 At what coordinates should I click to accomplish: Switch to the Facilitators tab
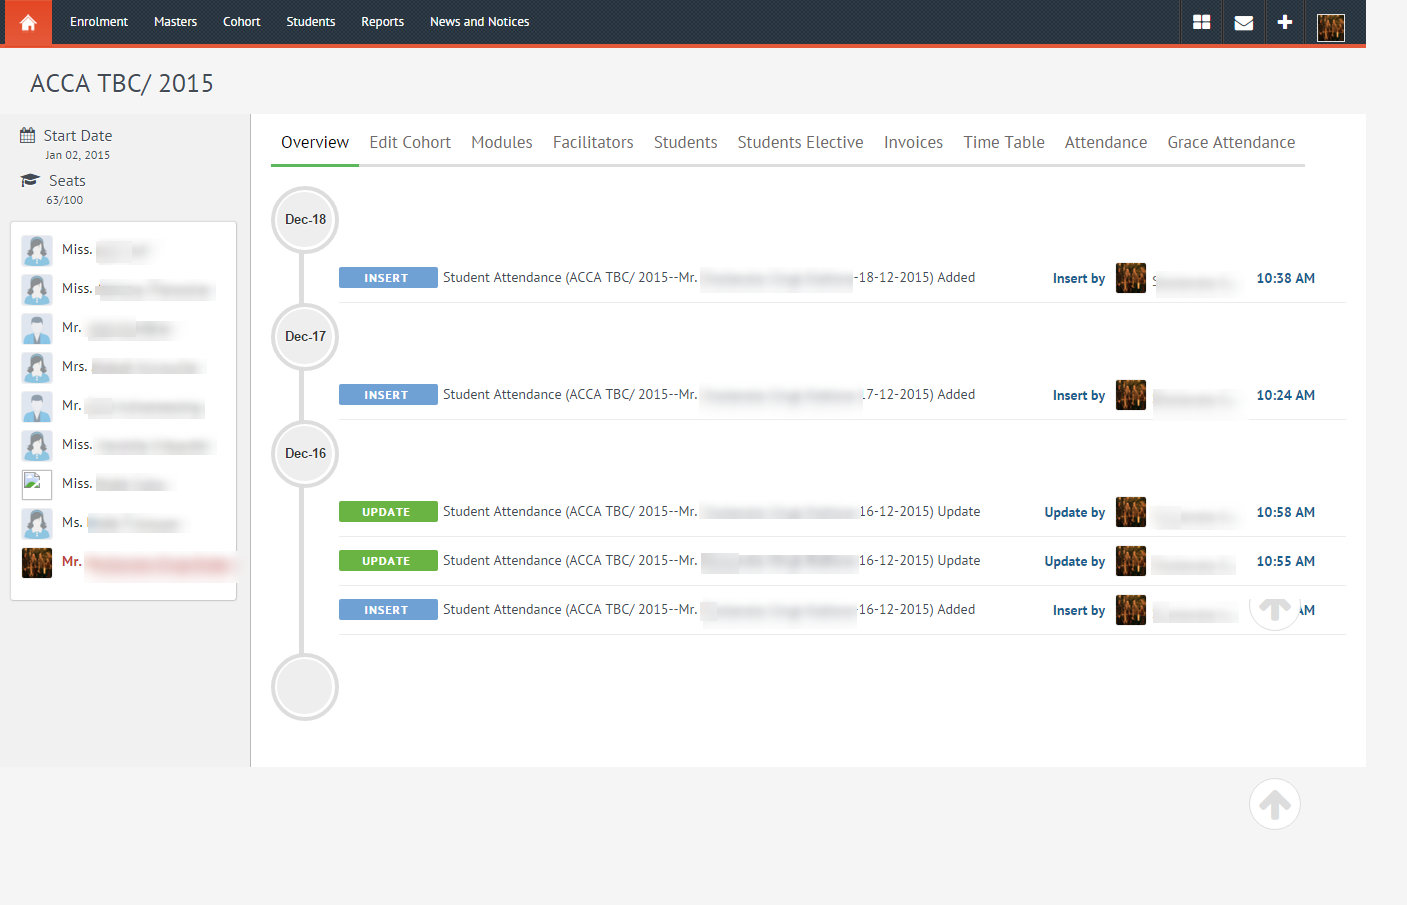pyautogui.click(x=593, y=142)
